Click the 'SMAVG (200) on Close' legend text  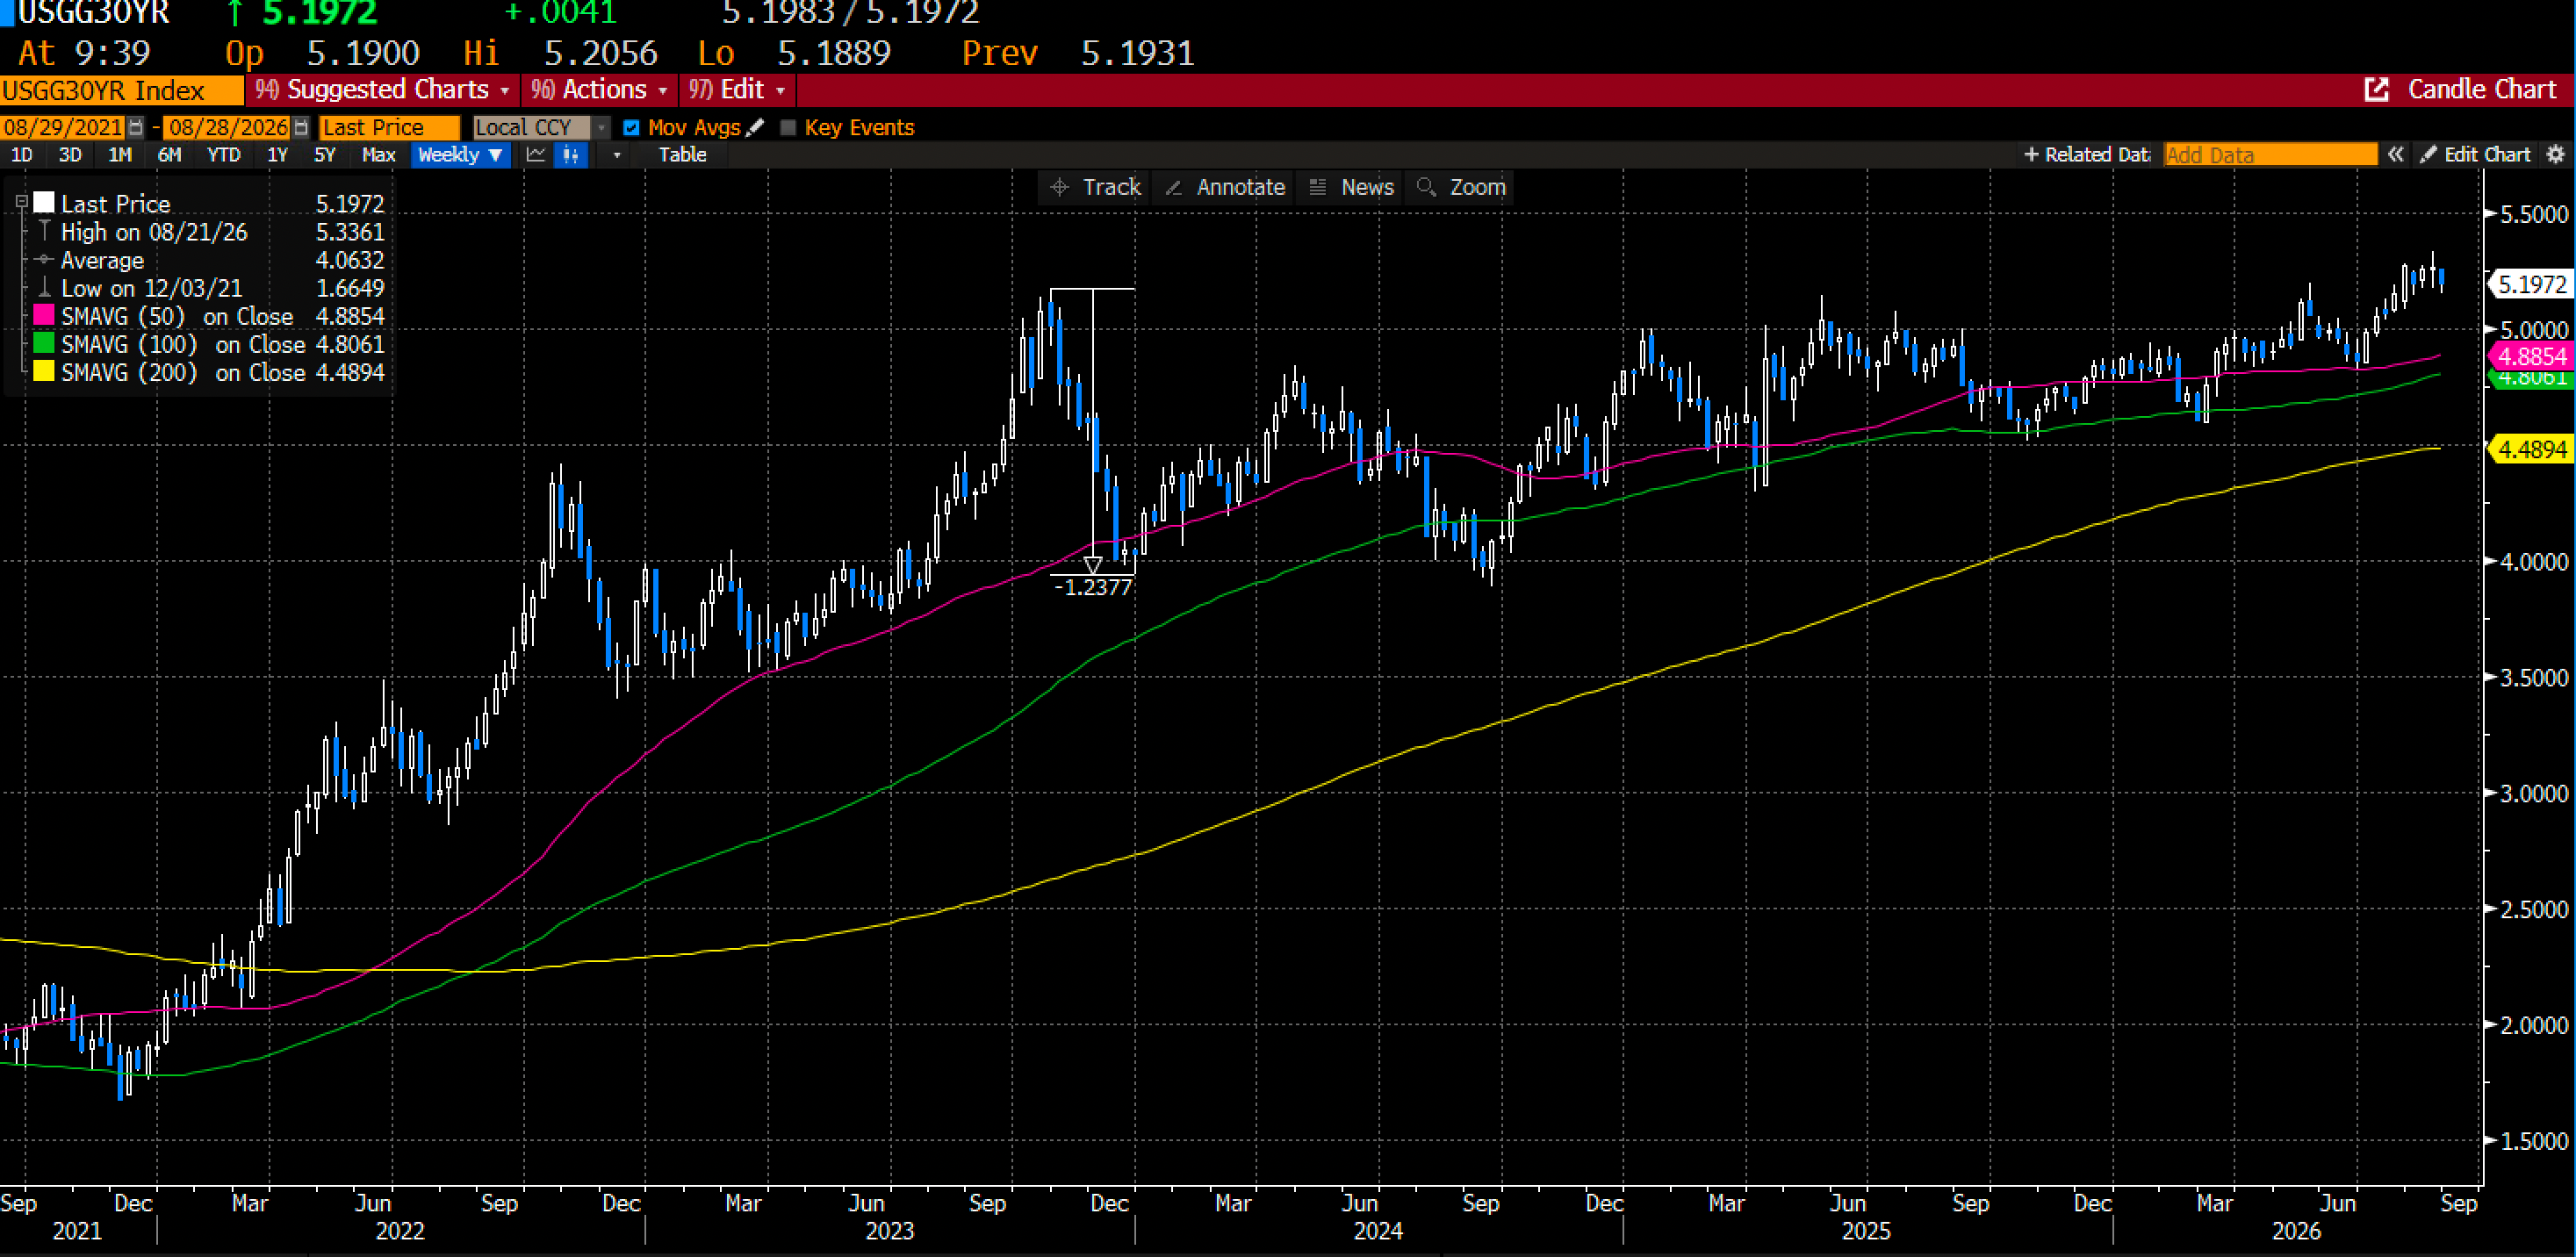click(183, 372)
